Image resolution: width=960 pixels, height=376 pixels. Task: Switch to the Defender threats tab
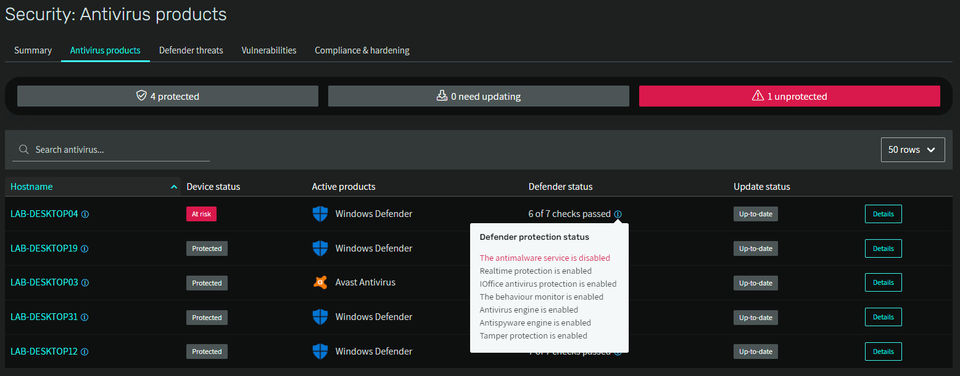point(191,50)
